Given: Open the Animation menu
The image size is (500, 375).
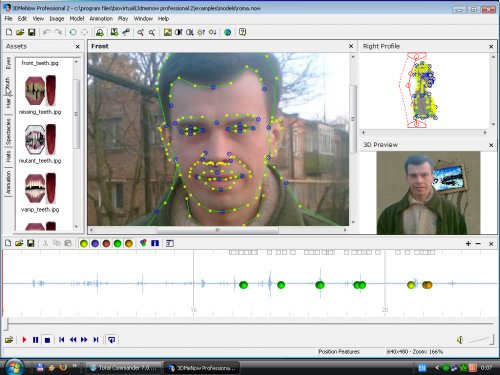Looking at the screenshot, I should pos(101,19).
